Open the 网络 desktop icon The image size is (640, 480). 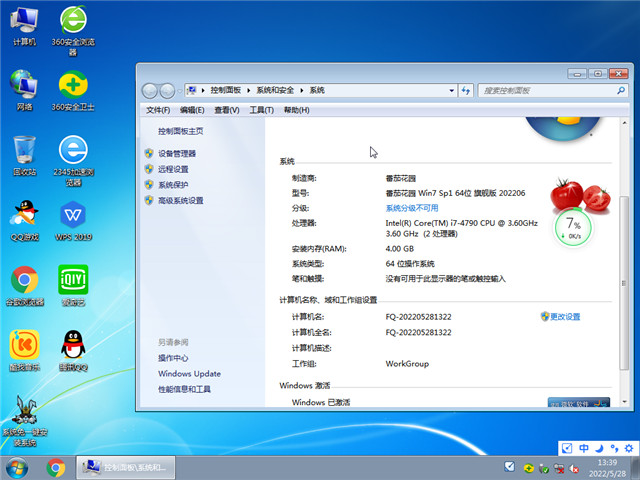click(x=24, y=91)
